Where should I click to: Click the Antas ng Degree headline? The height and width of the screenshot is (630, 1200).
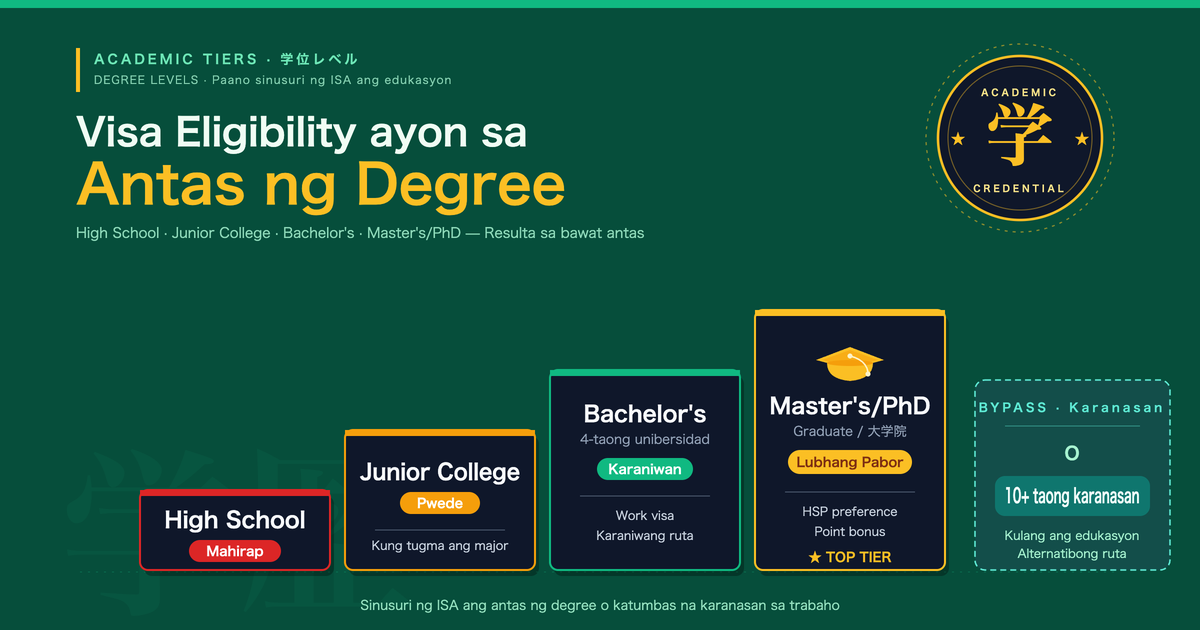point(321,184)
